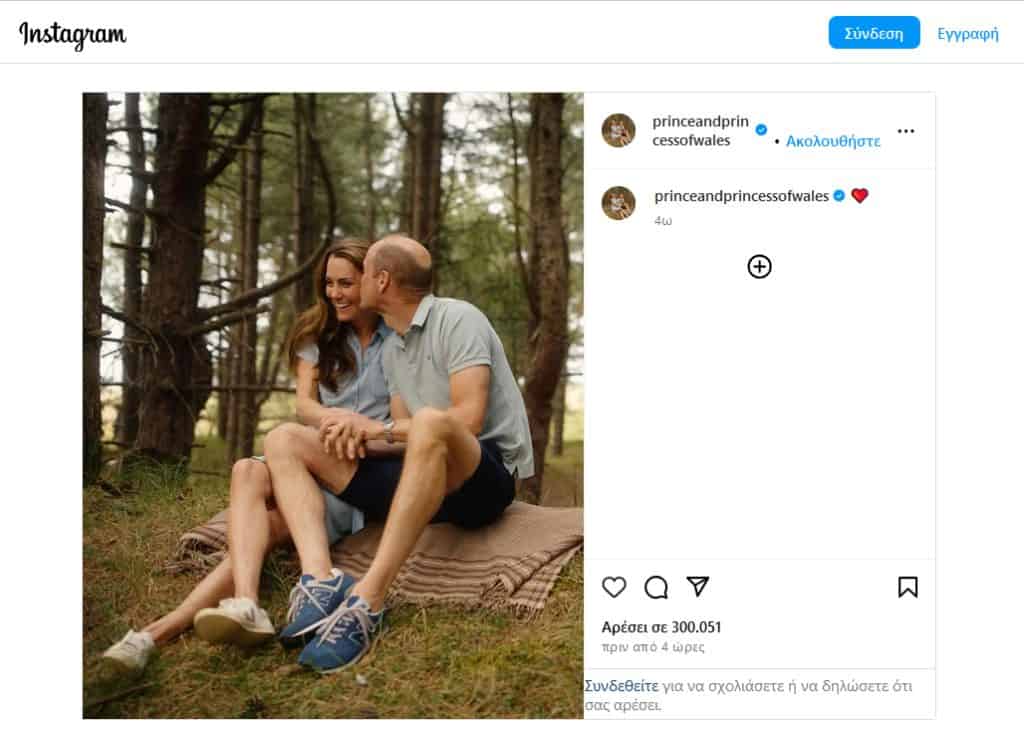Open profile avatar in post header
The image size is (1024, 736).
(x=618, y=131)
